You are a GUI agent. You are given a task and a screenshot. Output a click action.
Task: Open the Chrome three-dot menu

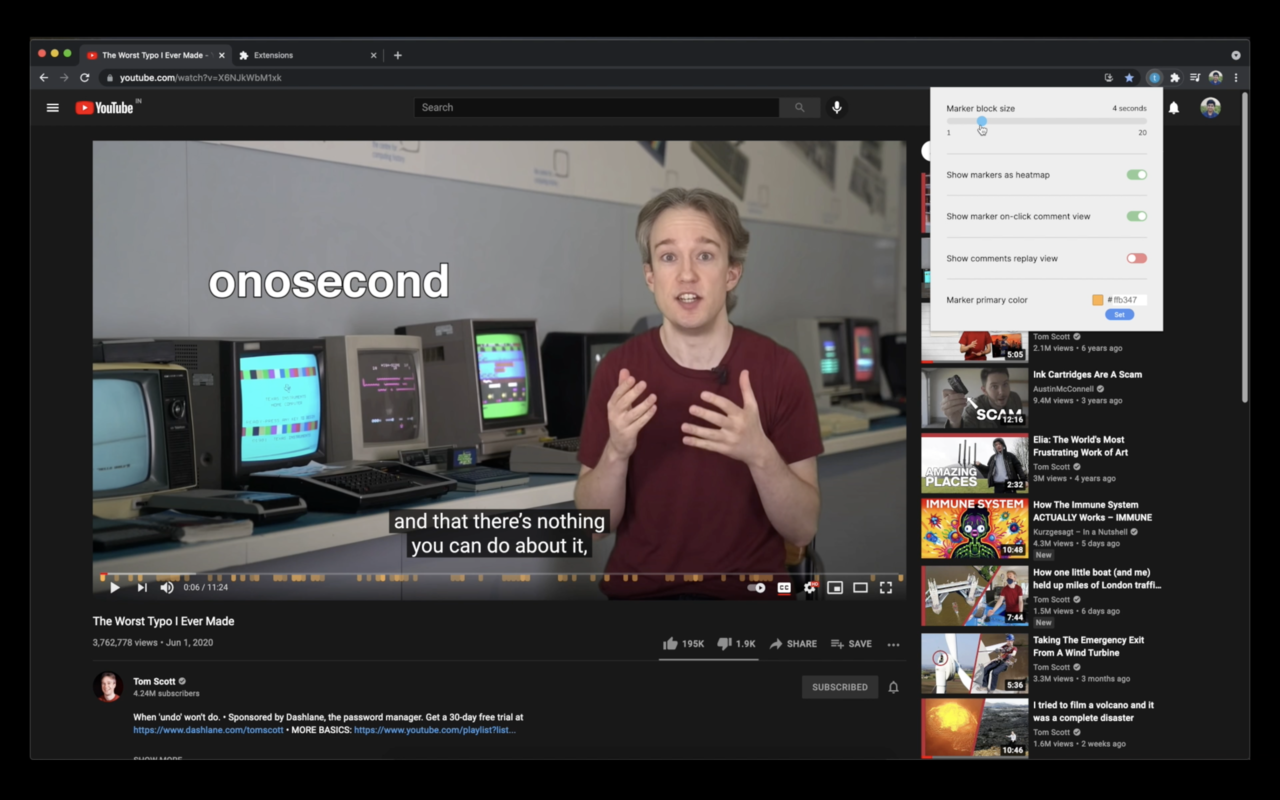1236,78
